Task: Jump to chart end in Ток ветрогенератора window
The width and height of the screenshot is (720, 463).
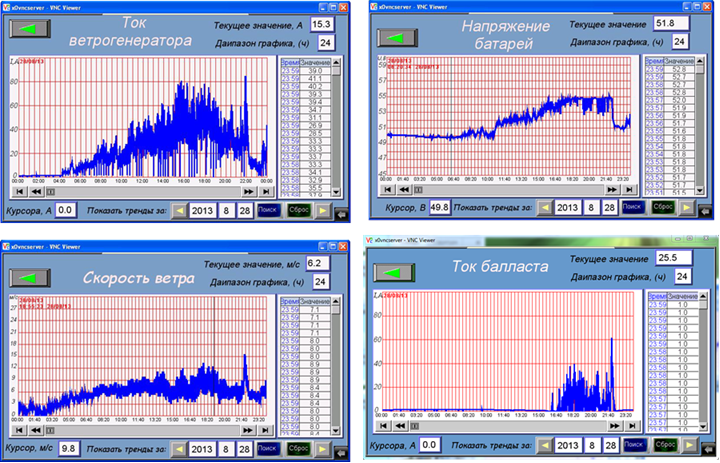Action: 266,192
